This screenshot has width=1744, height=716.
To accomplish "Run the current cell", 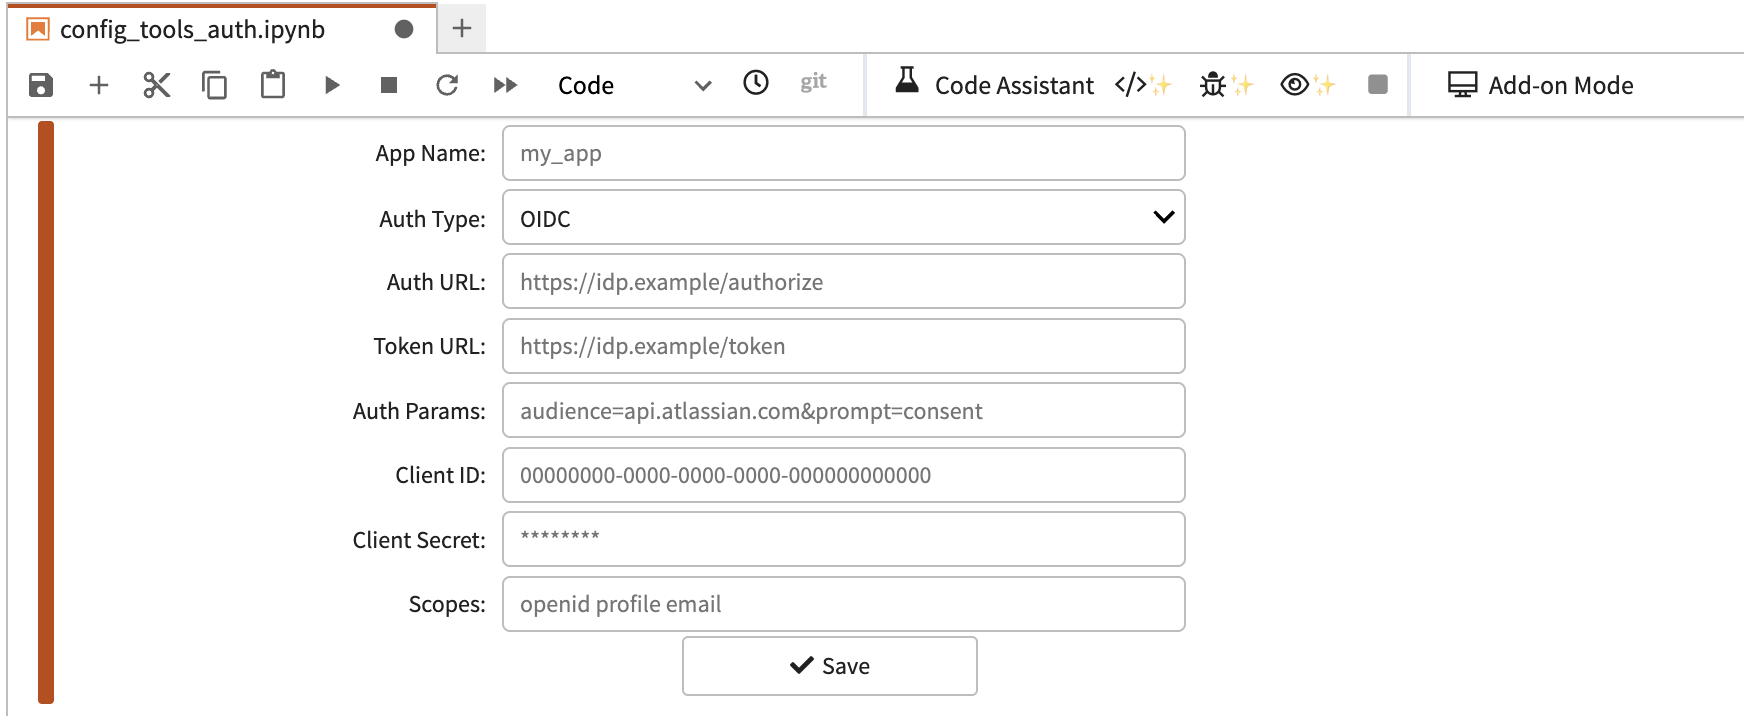I will point(331,85).
